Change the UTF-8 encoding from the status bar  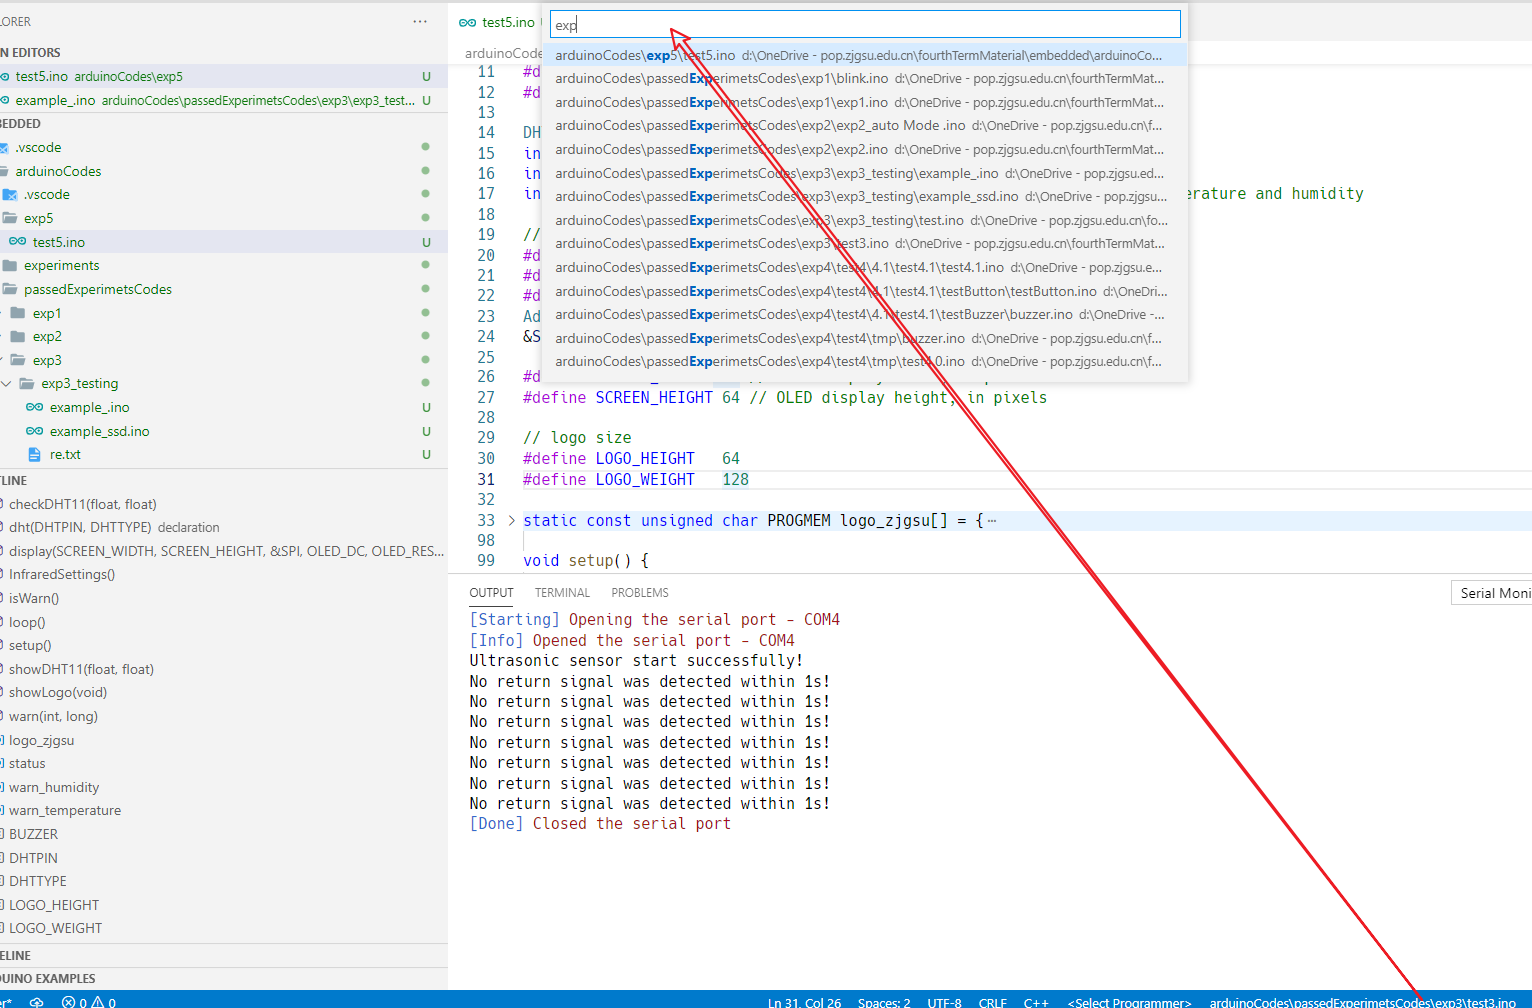coord(944,1001)
